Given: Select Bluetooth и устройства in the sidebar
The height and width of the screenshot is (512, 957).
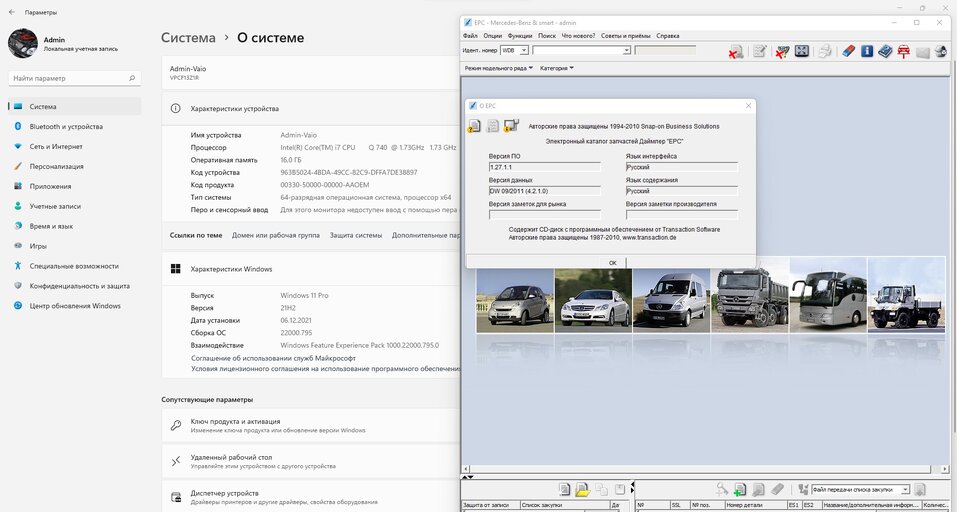Looking at the screenshot, I should [x=74, y=126].
